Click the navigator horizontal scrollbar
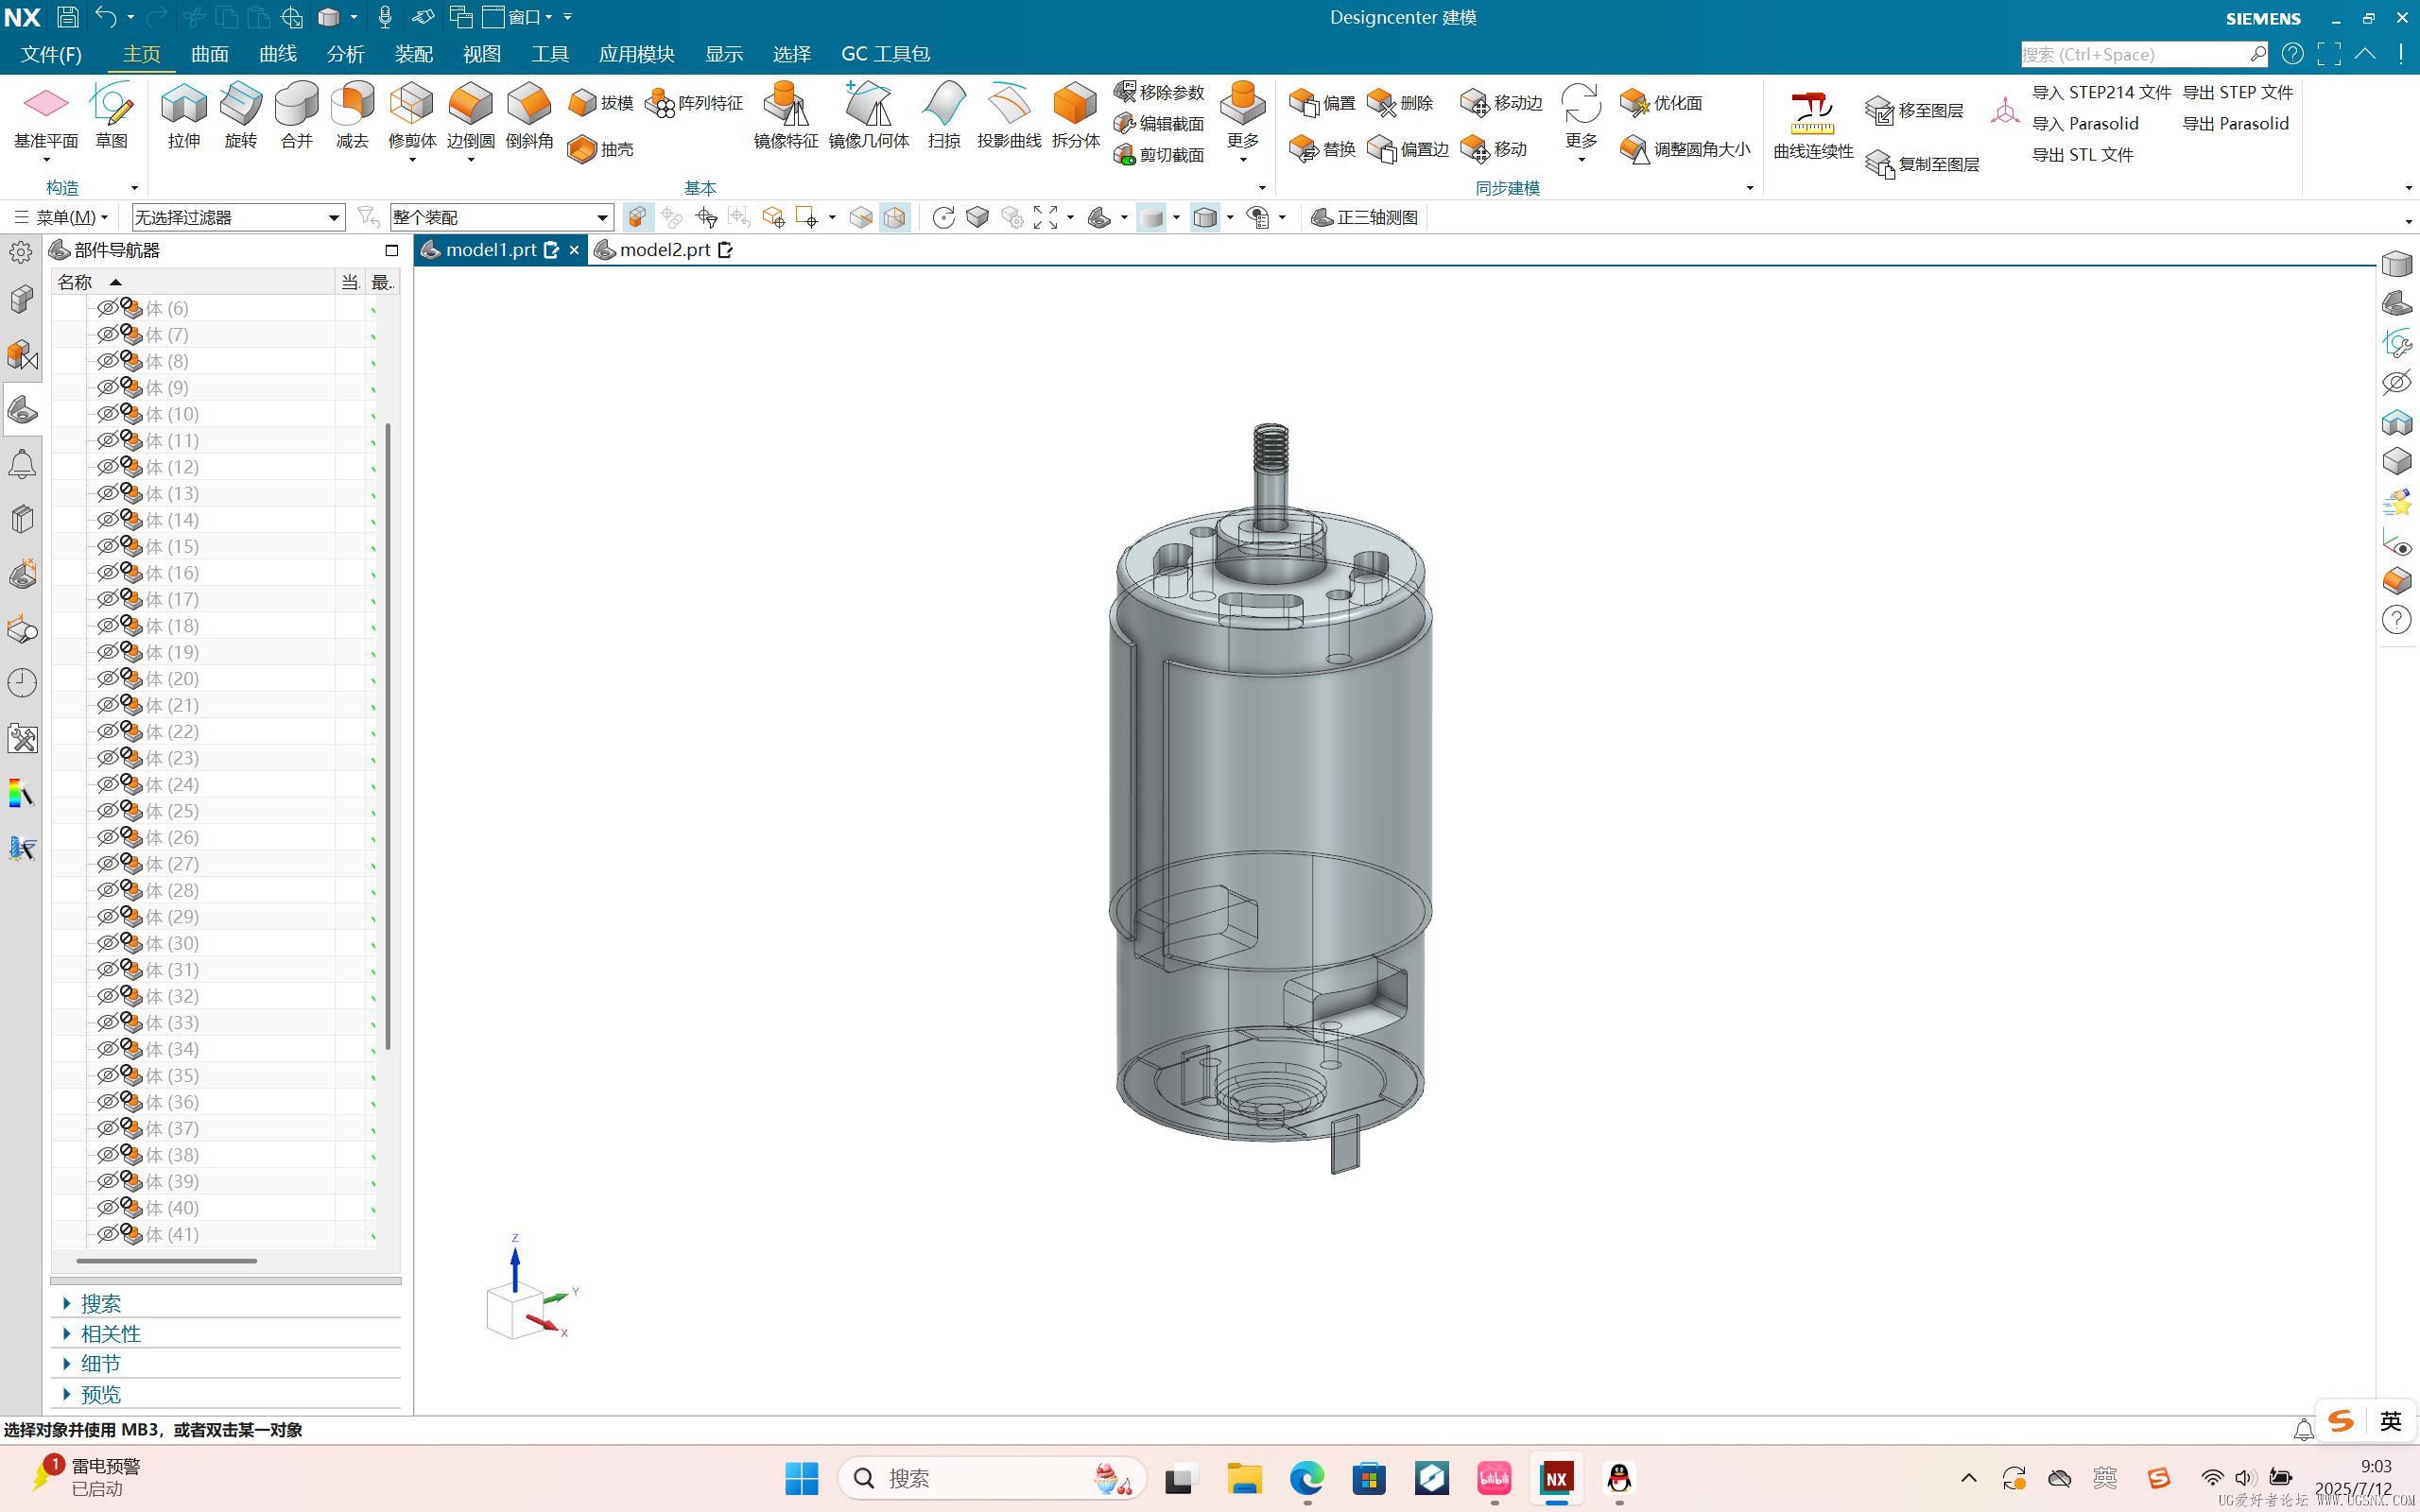 tap(166, 1260)
